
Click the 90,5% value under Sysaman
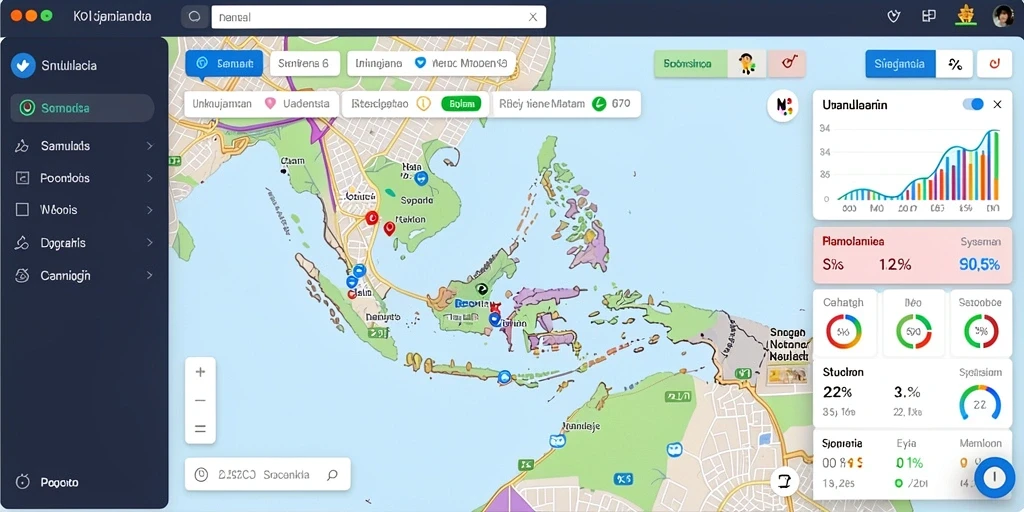click(x=980, y=264)
